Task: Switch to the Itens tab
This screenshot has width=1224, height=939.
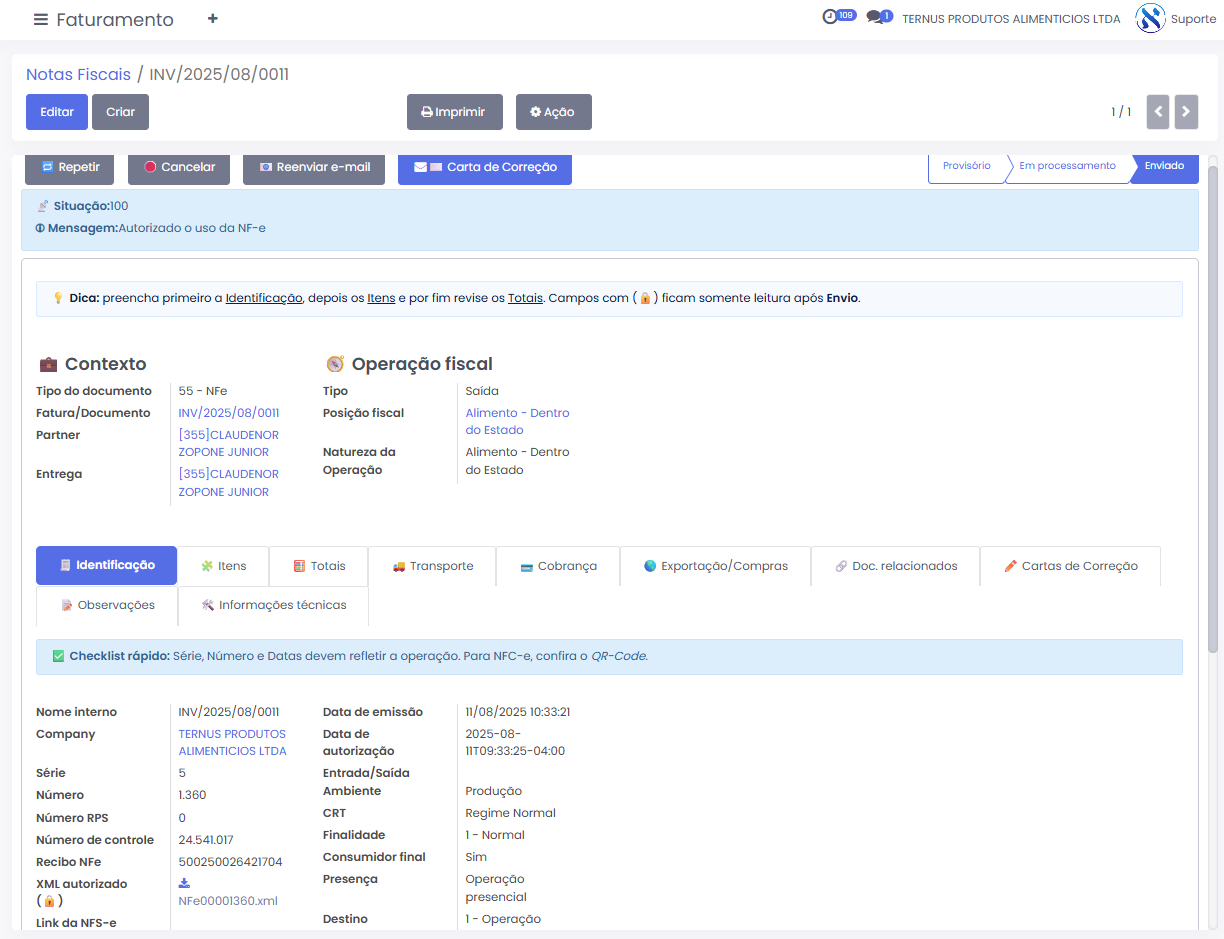Action: pos(223,566)
